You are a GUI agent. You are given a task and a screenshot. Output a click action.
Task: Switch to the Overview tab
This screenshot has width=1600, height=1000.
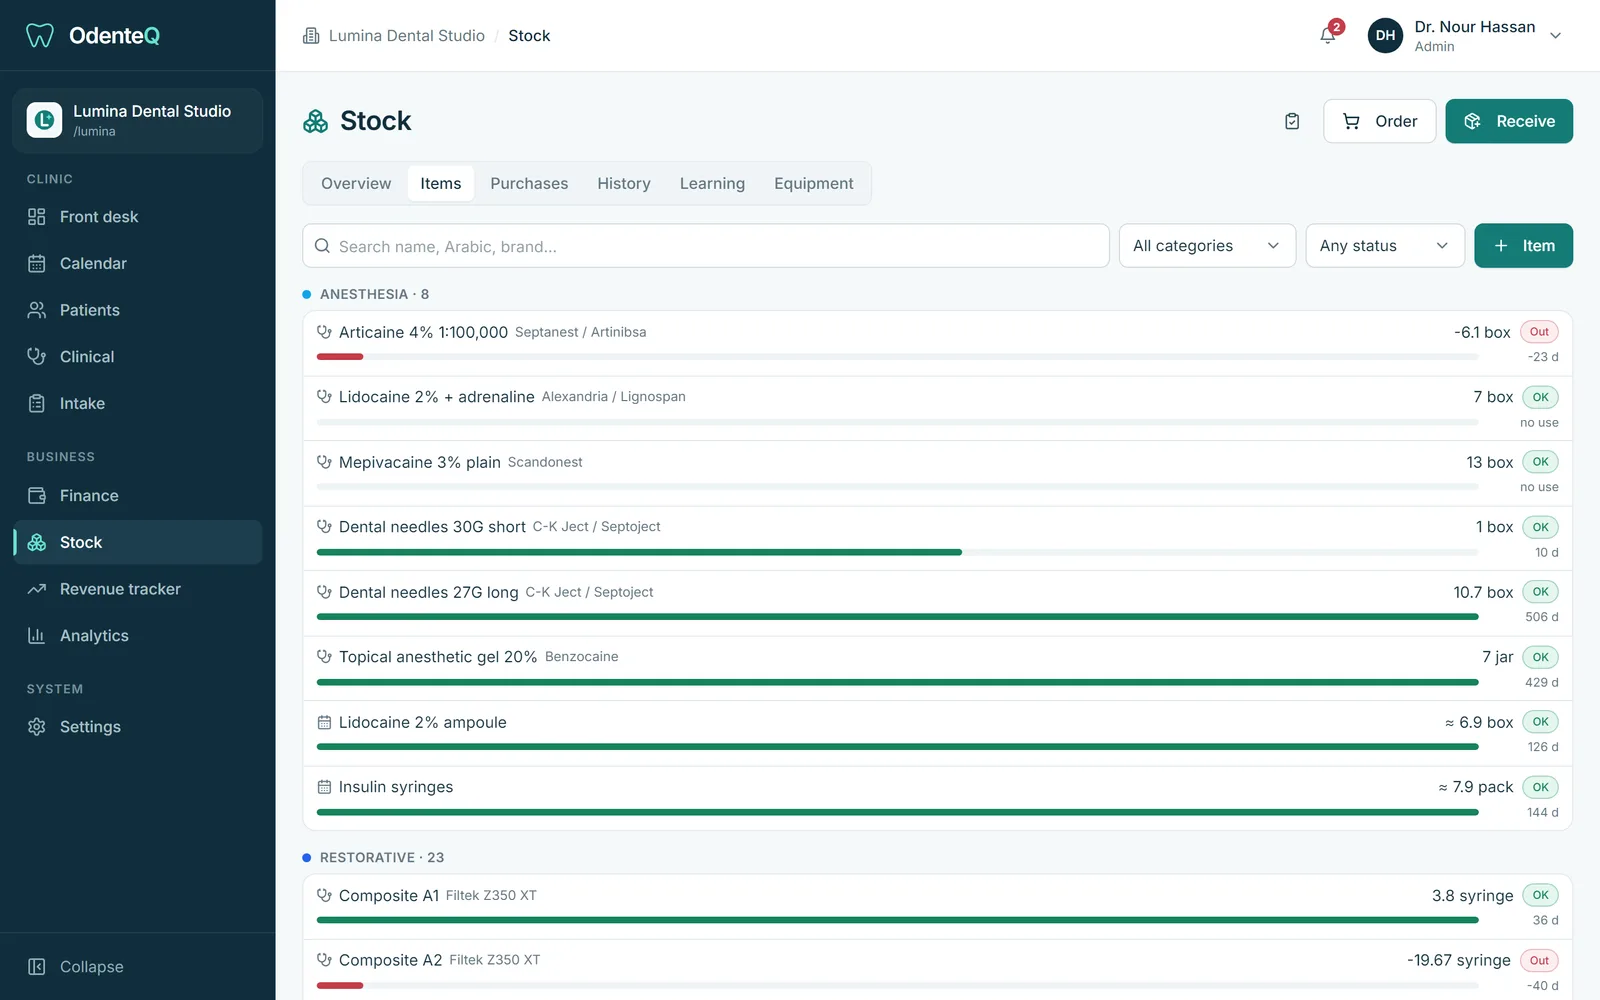tap(356, 184)
